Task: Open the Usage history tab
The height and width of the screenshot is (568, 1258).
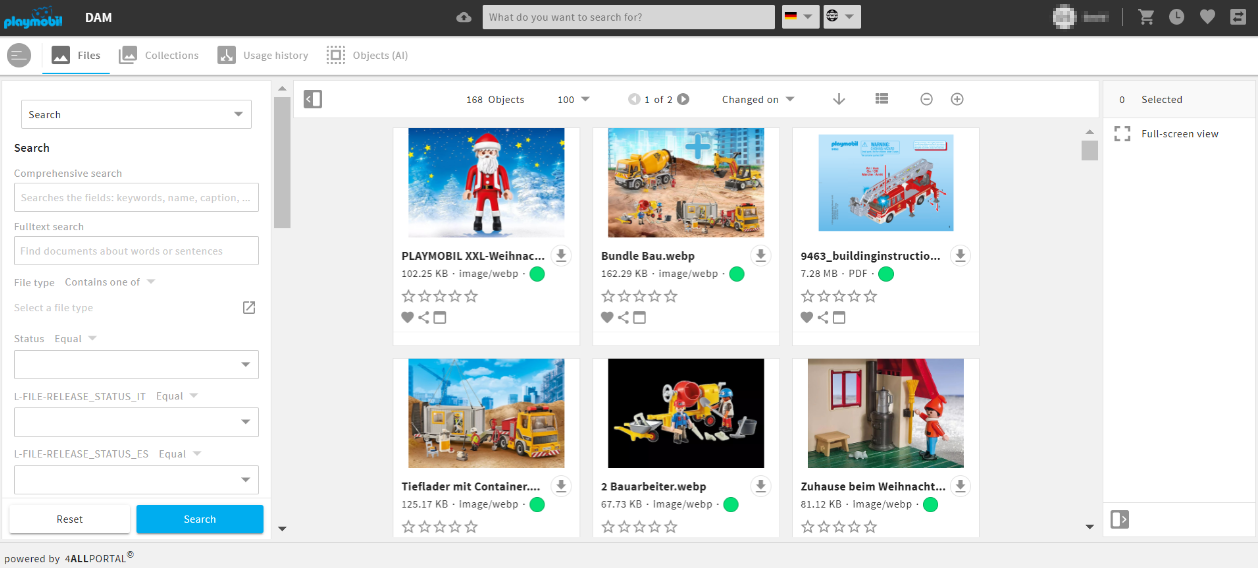Action: 263,56
